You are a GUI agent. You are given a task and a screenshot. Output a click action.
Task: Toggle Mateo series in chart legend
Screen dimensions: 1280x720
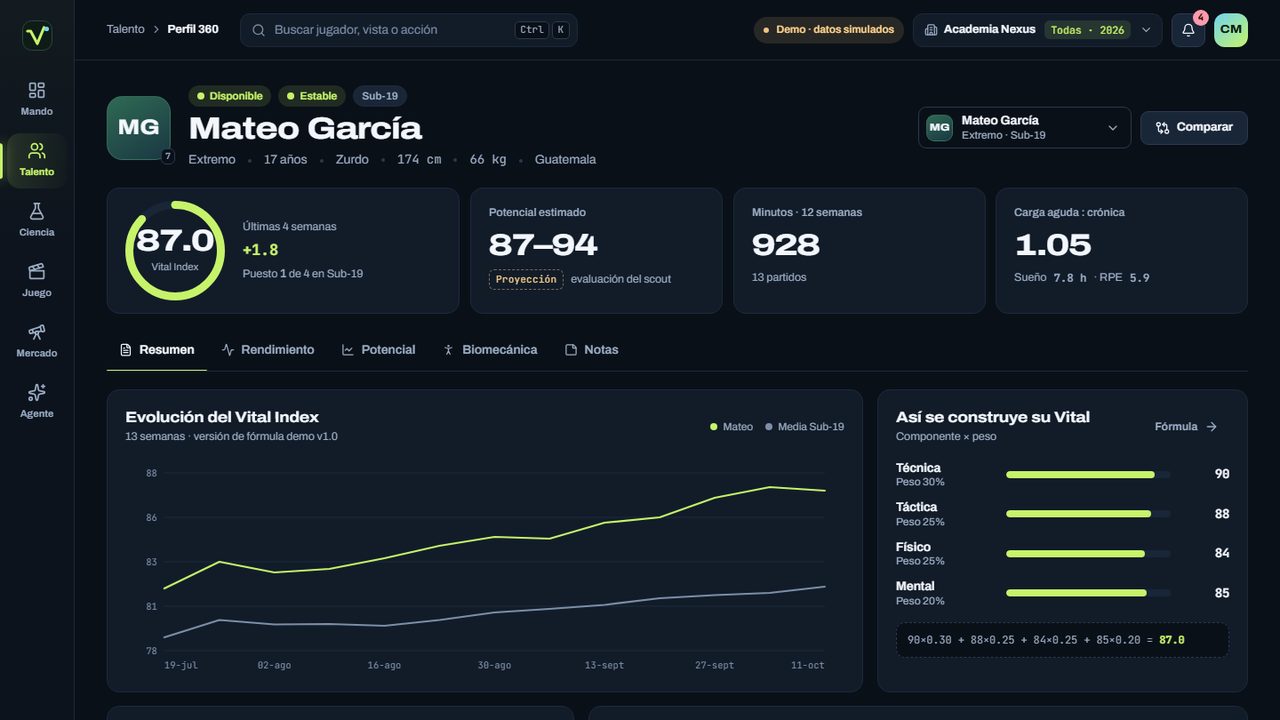pos(731,427)
